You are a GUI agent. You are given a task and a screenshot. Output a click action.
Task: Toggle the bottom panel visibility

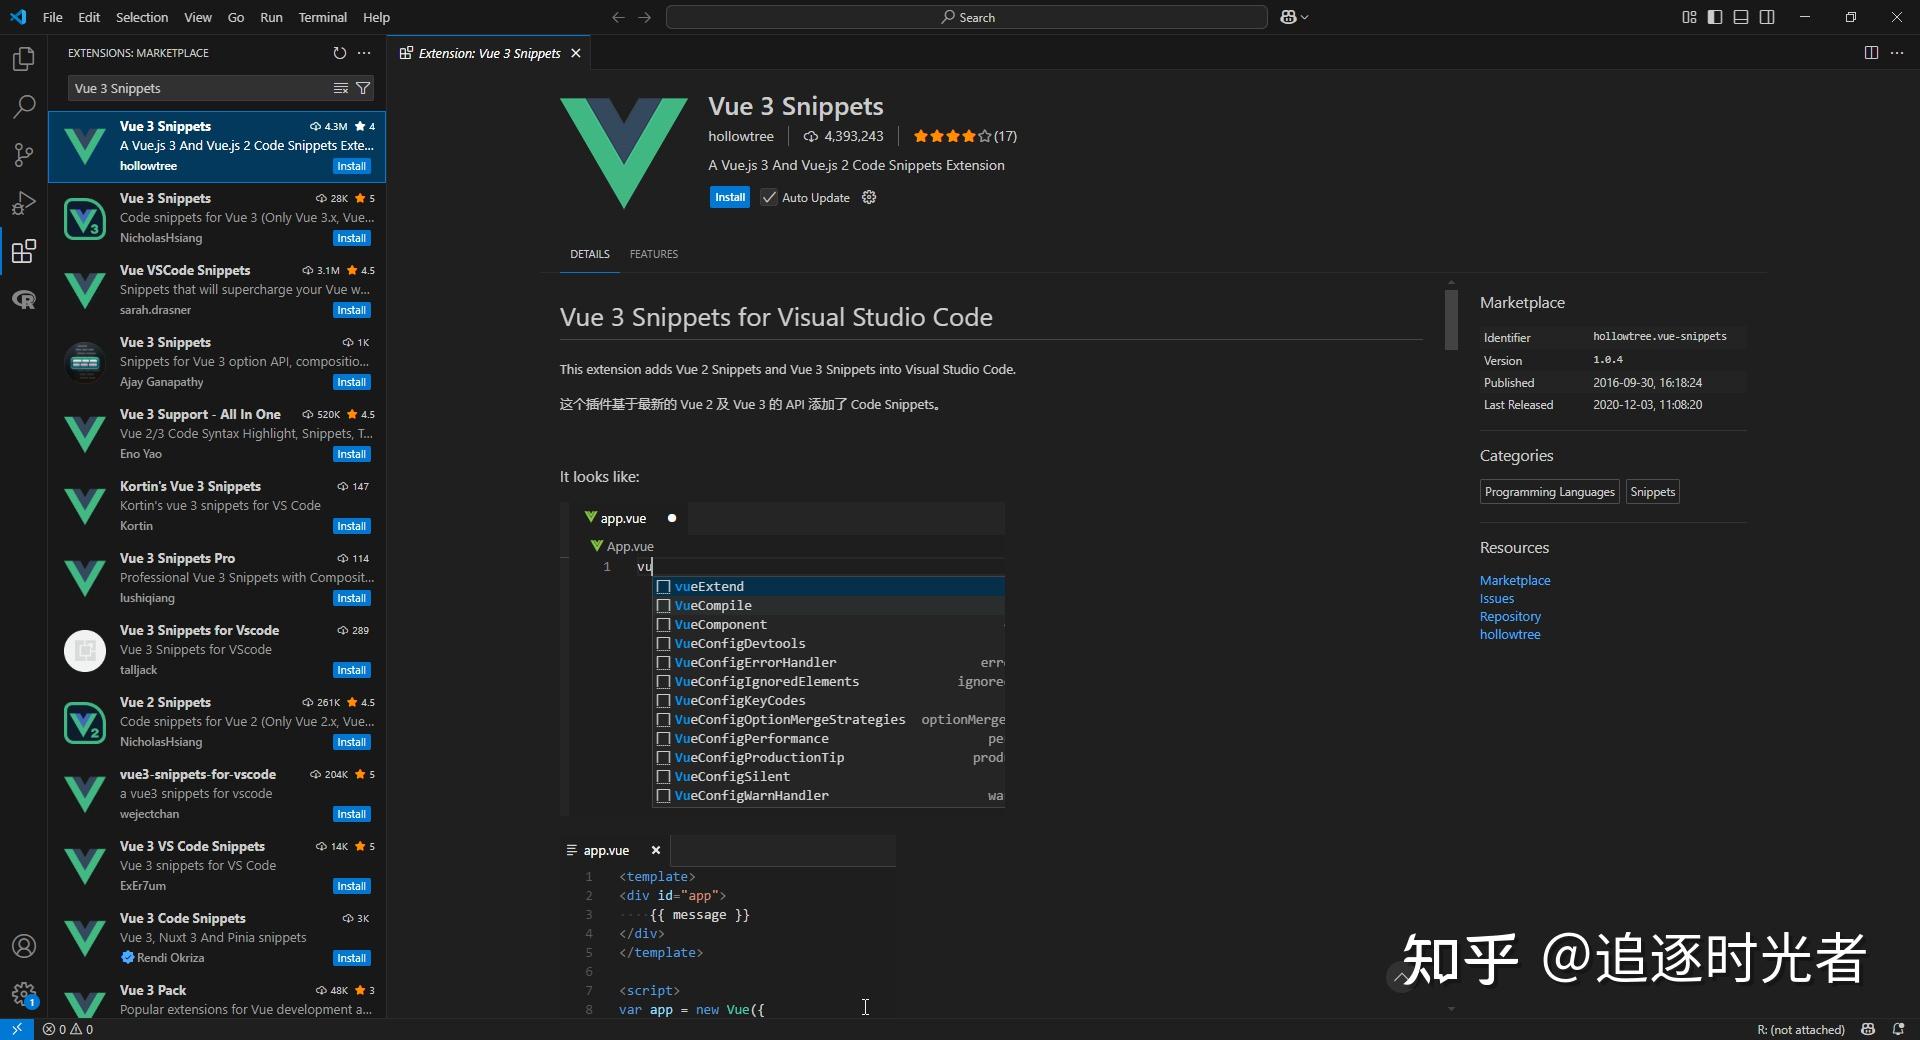tap(1741, 17)
